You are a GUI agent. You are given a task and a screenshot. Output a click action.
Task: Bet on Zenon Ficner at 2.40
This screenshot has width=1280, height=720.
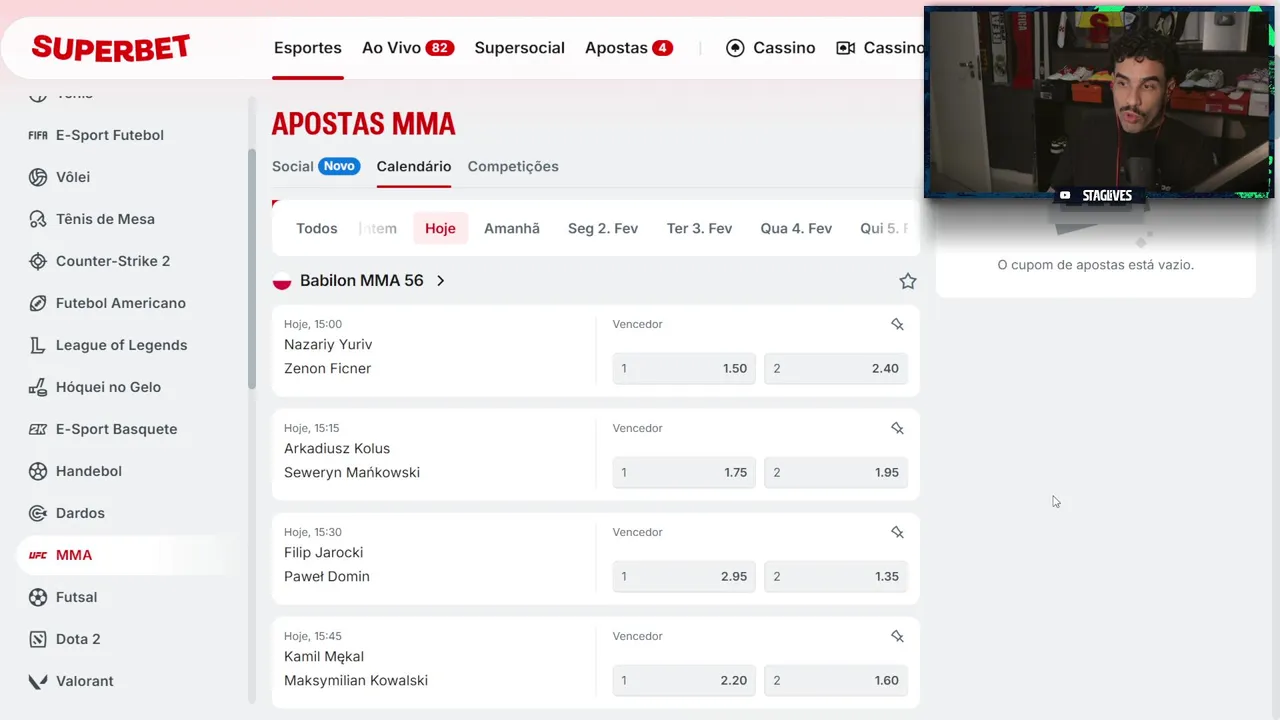pos(836,368)
